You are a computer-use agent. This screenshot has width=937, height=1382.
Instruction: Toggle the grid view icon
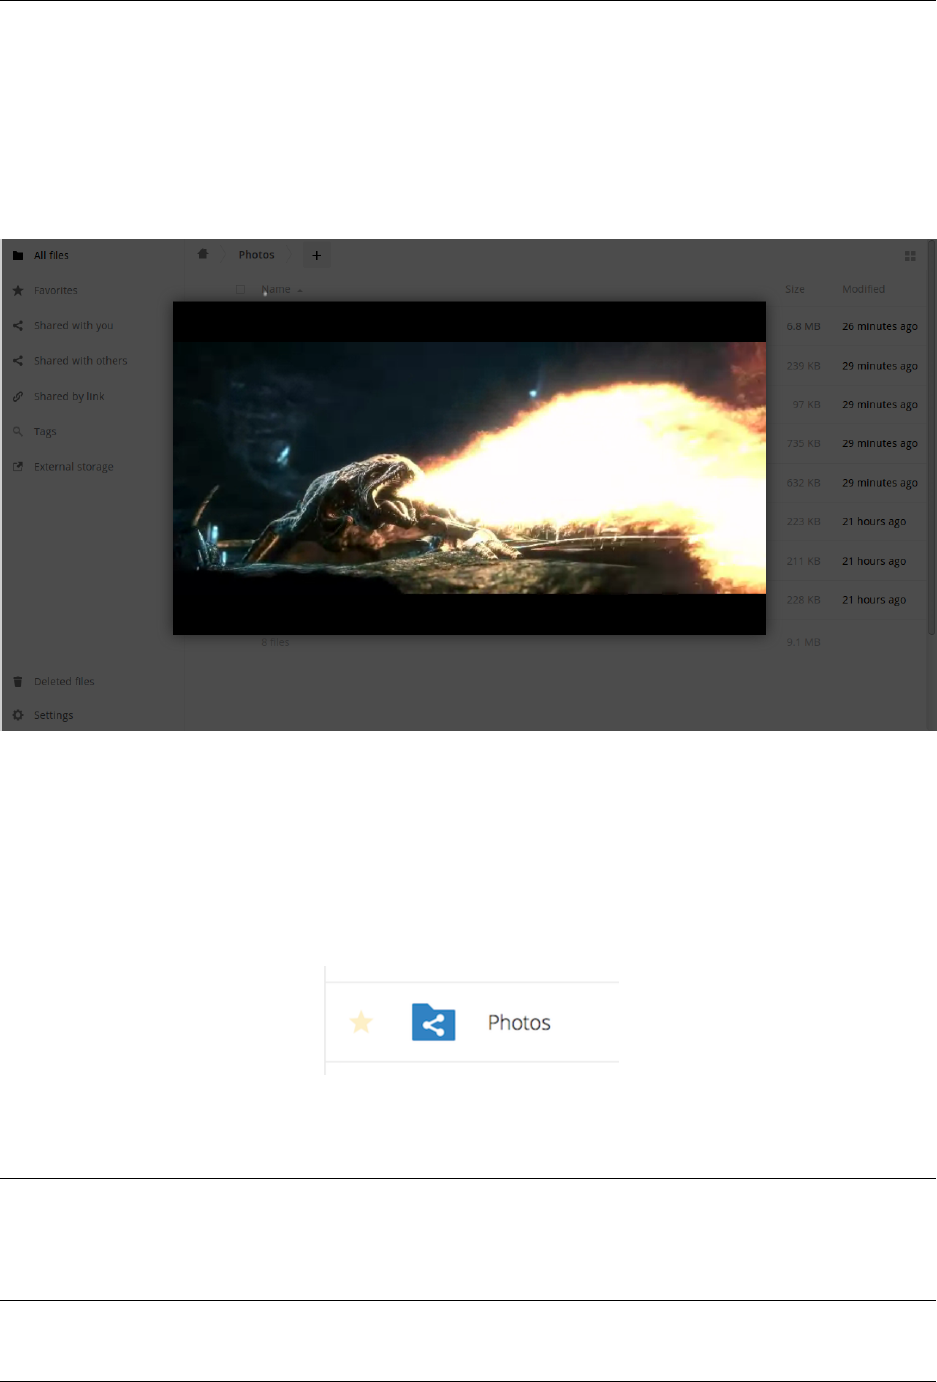click(910, 256)
